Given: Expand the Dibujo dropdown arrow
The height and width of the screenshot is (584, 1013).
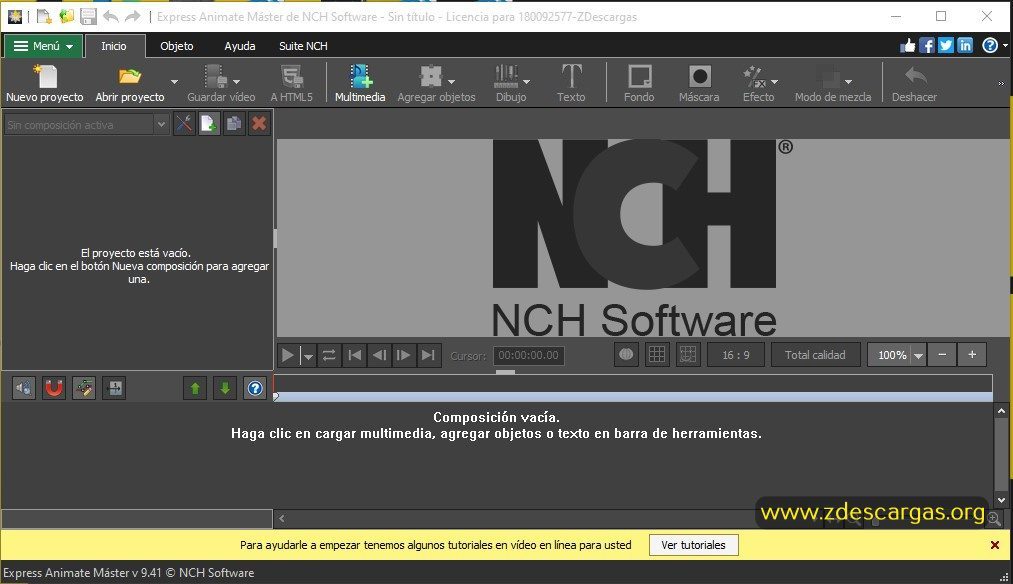Looking at the screenshot, I should (527, 82).
